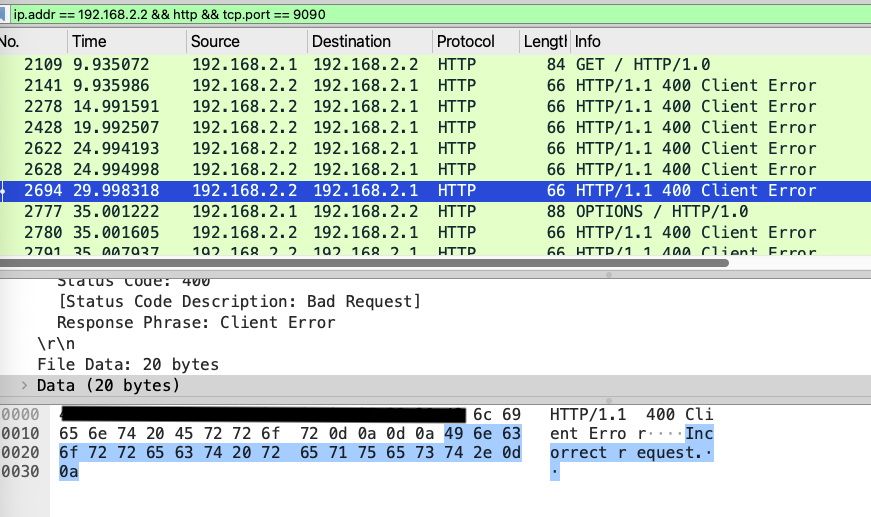871x517 pixels.
Task: Sort by the Info column header
Action: point(720,42)
